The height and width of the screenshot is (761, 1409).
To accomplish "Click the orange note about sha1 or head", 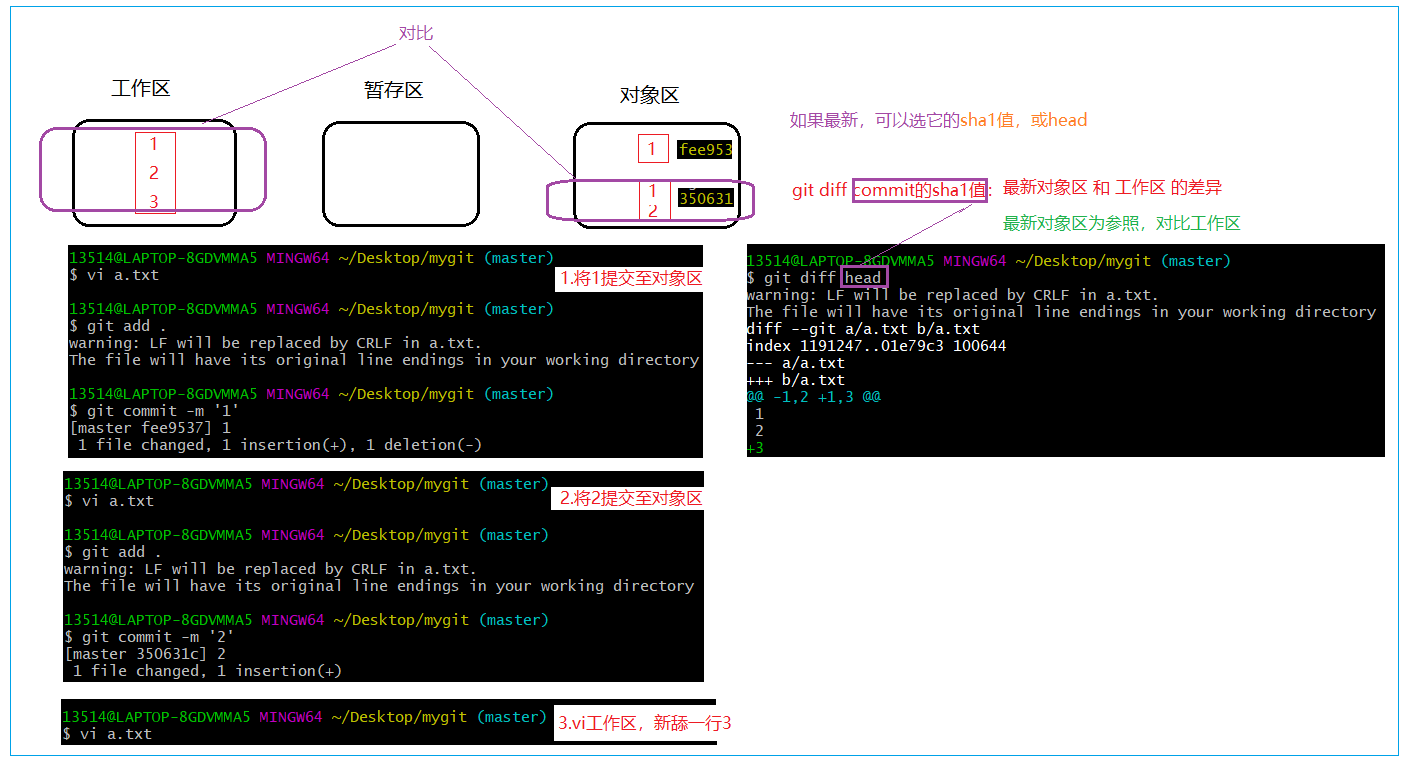I will [x=937, y=120].
